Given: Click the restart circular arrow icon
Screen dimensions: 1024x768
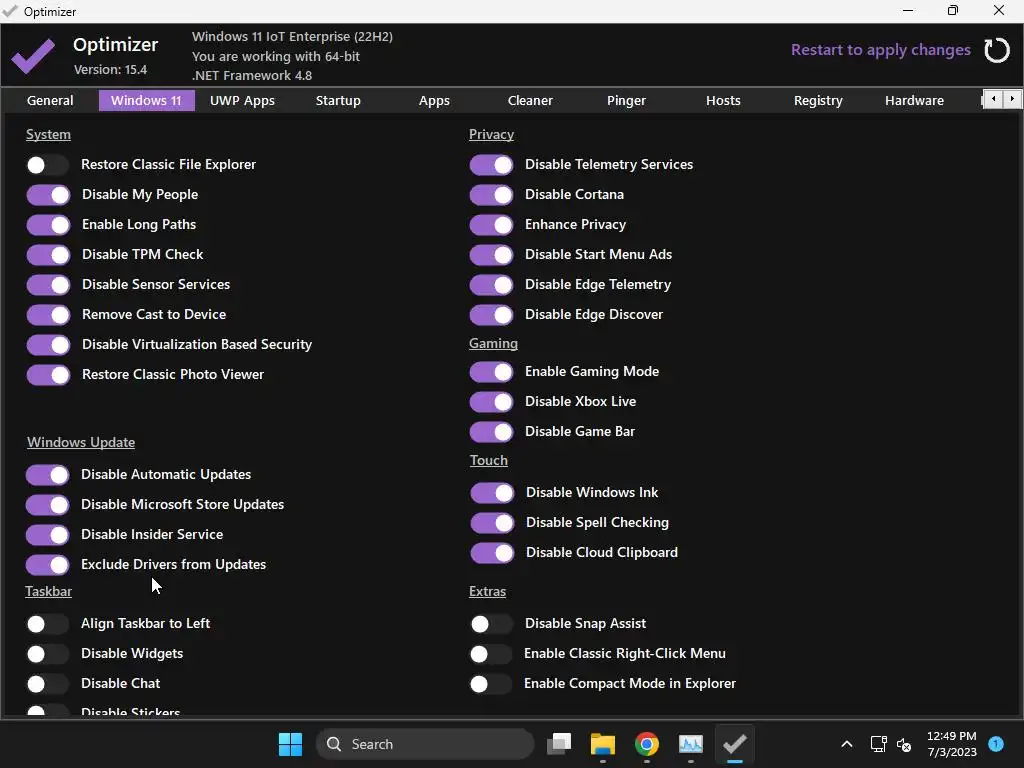Looking at the screenshot, I should pyautogui.click(x=997, y=50).
